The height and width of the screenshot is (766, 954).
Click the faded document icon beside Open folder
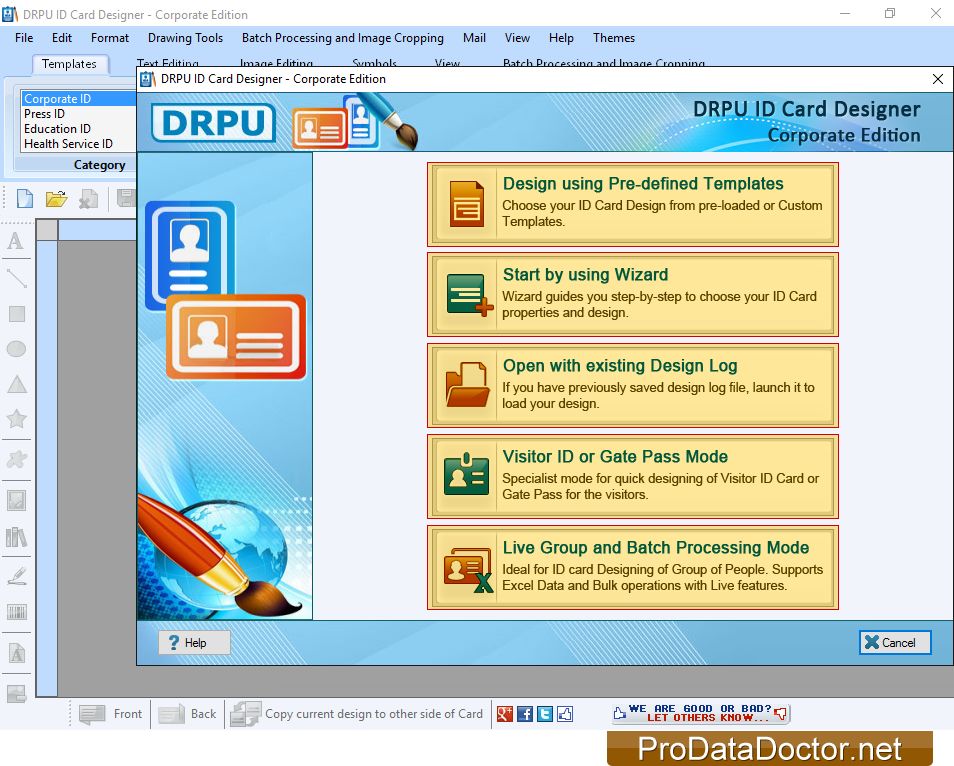point(88,199)
